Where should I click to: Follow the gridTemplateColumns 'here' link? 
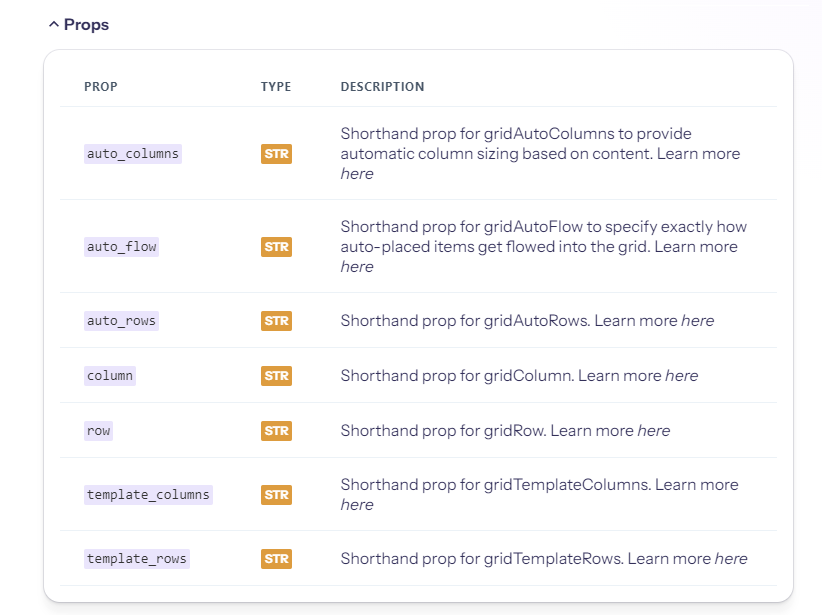click(357, 505)
